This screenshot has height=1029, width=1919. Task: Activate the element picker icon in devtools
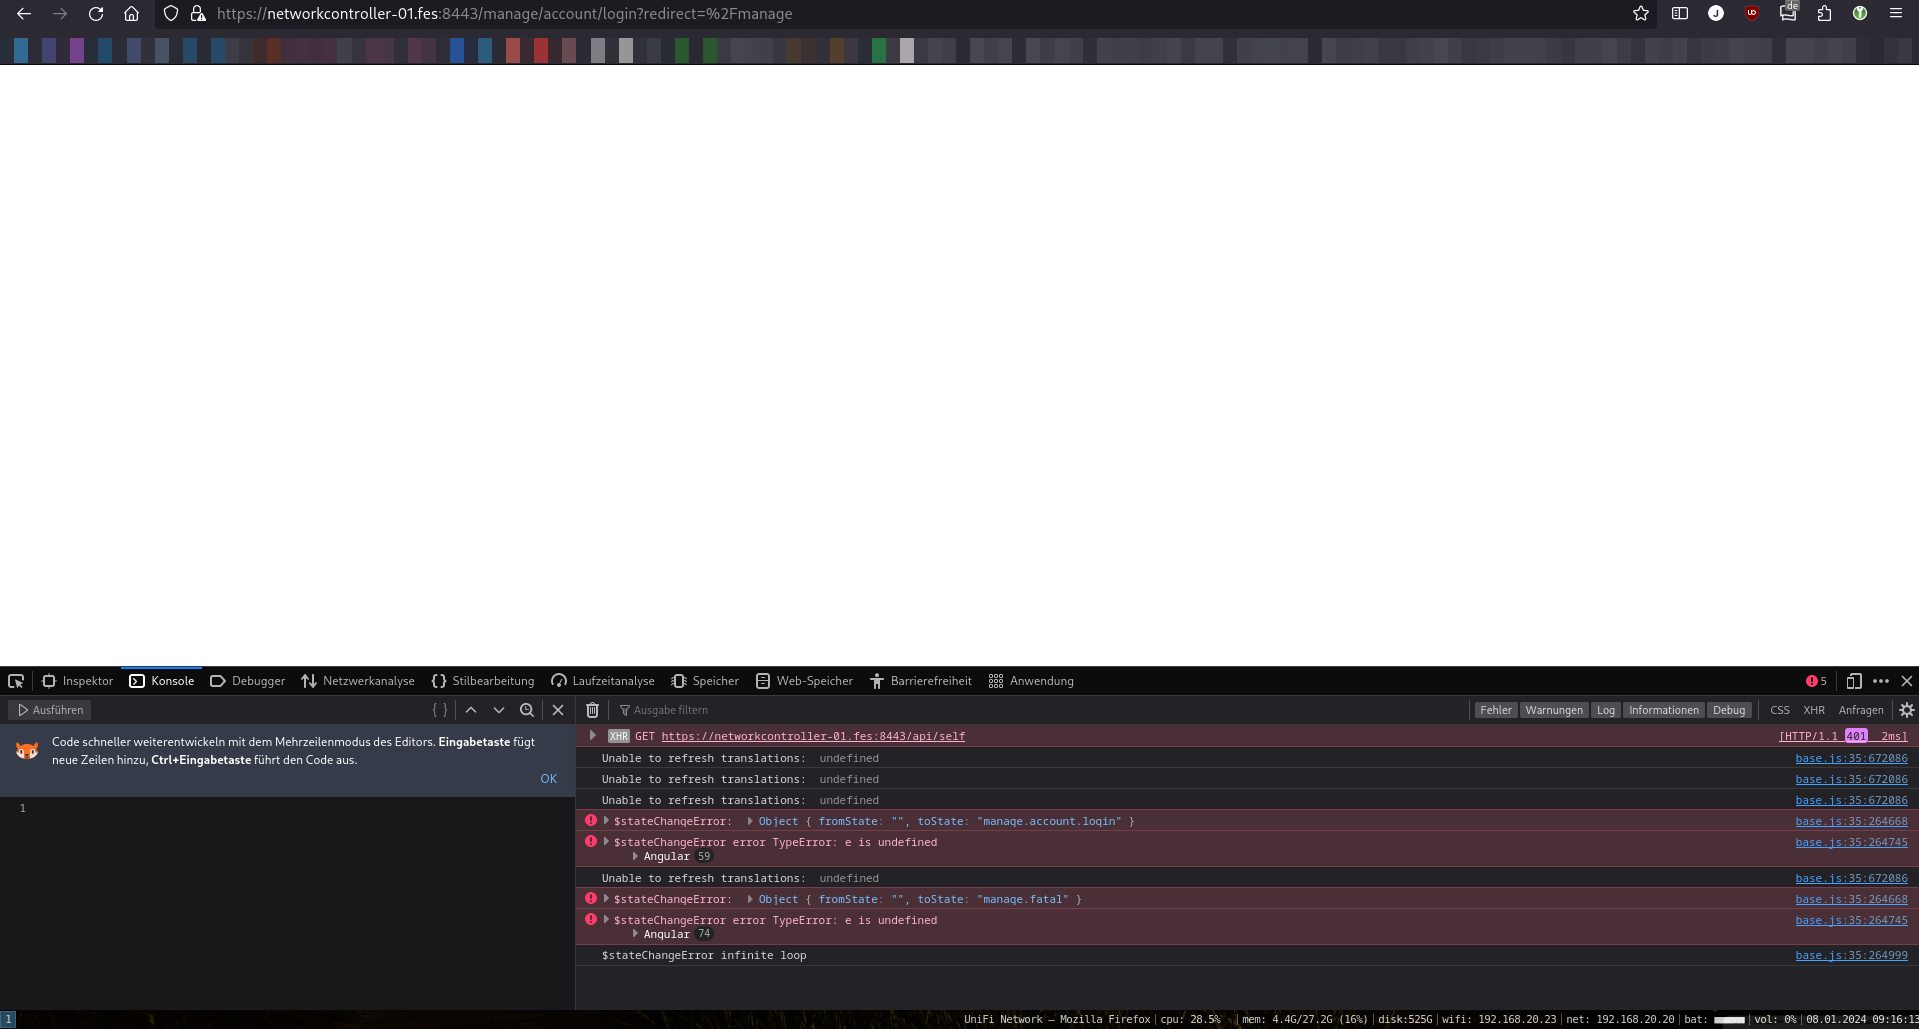click(16, 681)
